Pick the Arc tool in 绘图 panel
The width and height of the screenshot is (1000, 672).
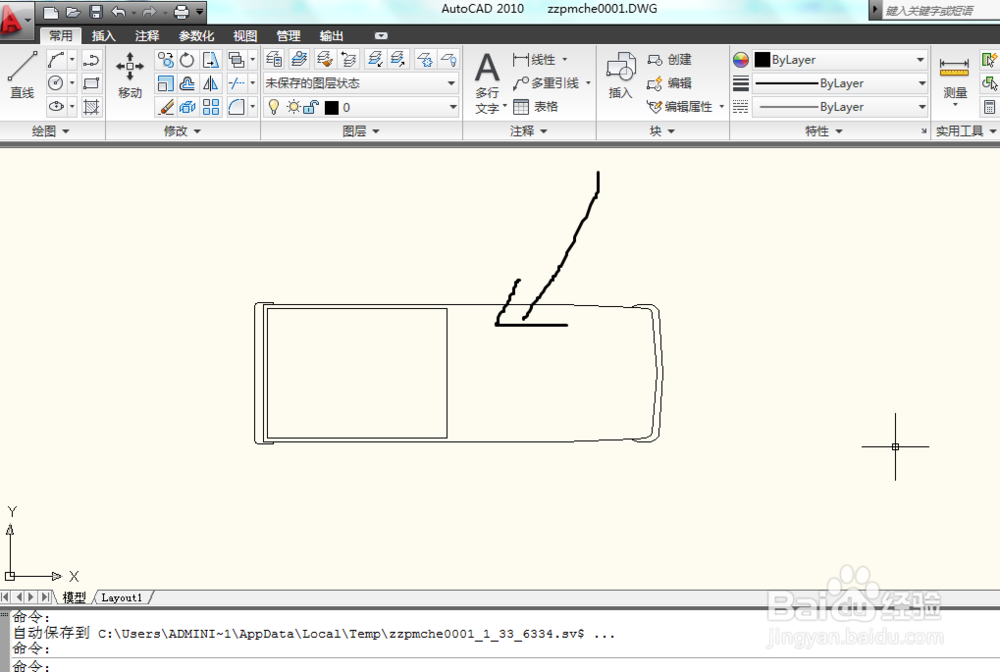tap(55, 60)
